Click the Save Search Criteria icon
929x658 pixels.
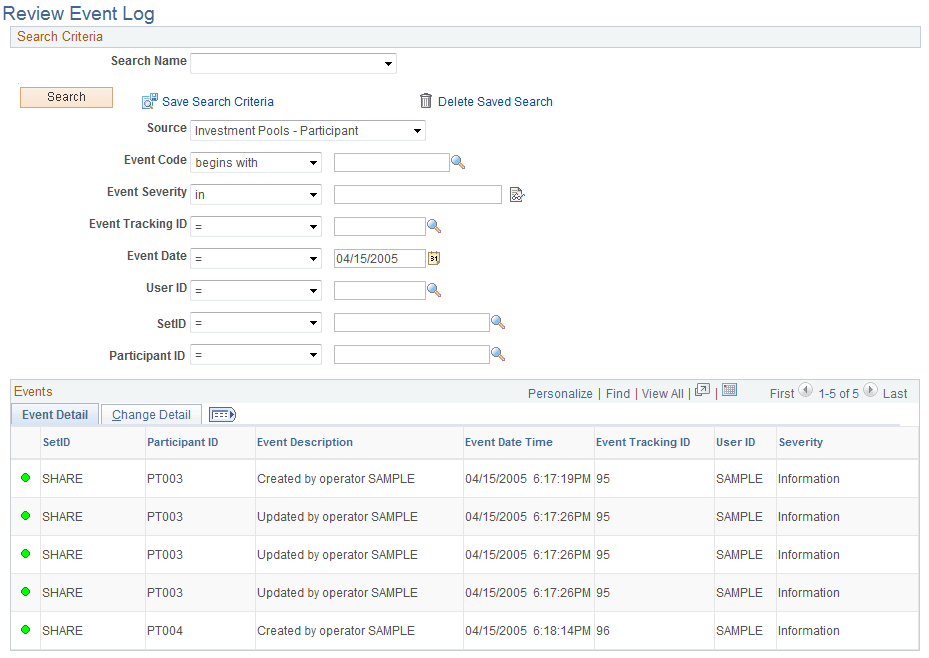pos(149,101)
